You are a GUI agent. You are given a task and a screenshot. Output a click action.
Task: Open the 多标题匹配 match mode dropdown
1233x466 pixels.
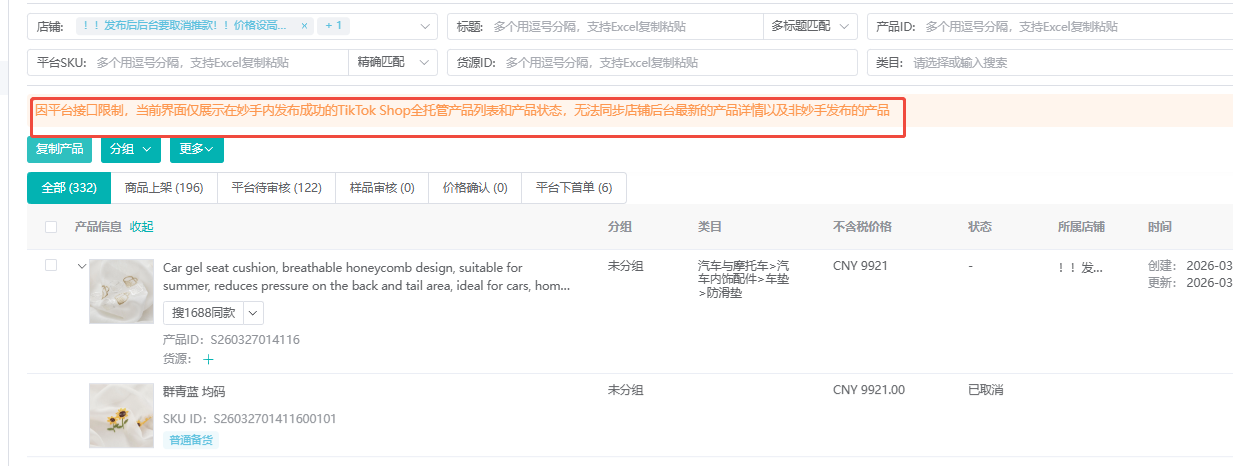809,26
